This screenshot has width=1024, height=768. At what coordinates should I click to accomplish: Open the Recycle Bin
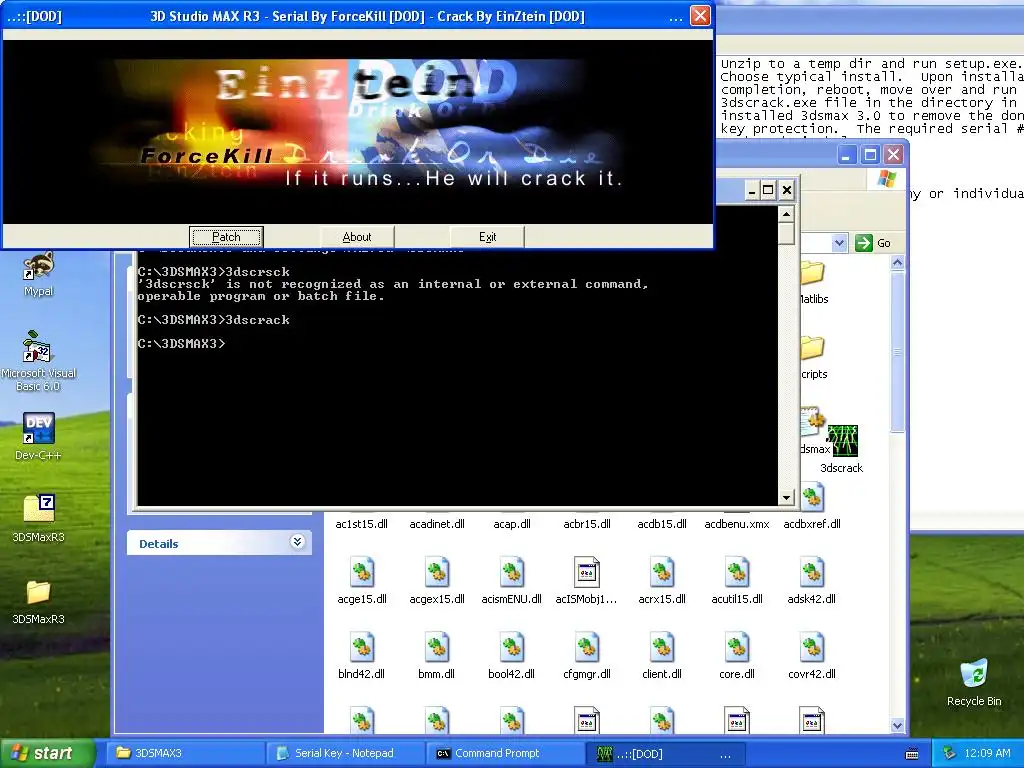(974, 682)
